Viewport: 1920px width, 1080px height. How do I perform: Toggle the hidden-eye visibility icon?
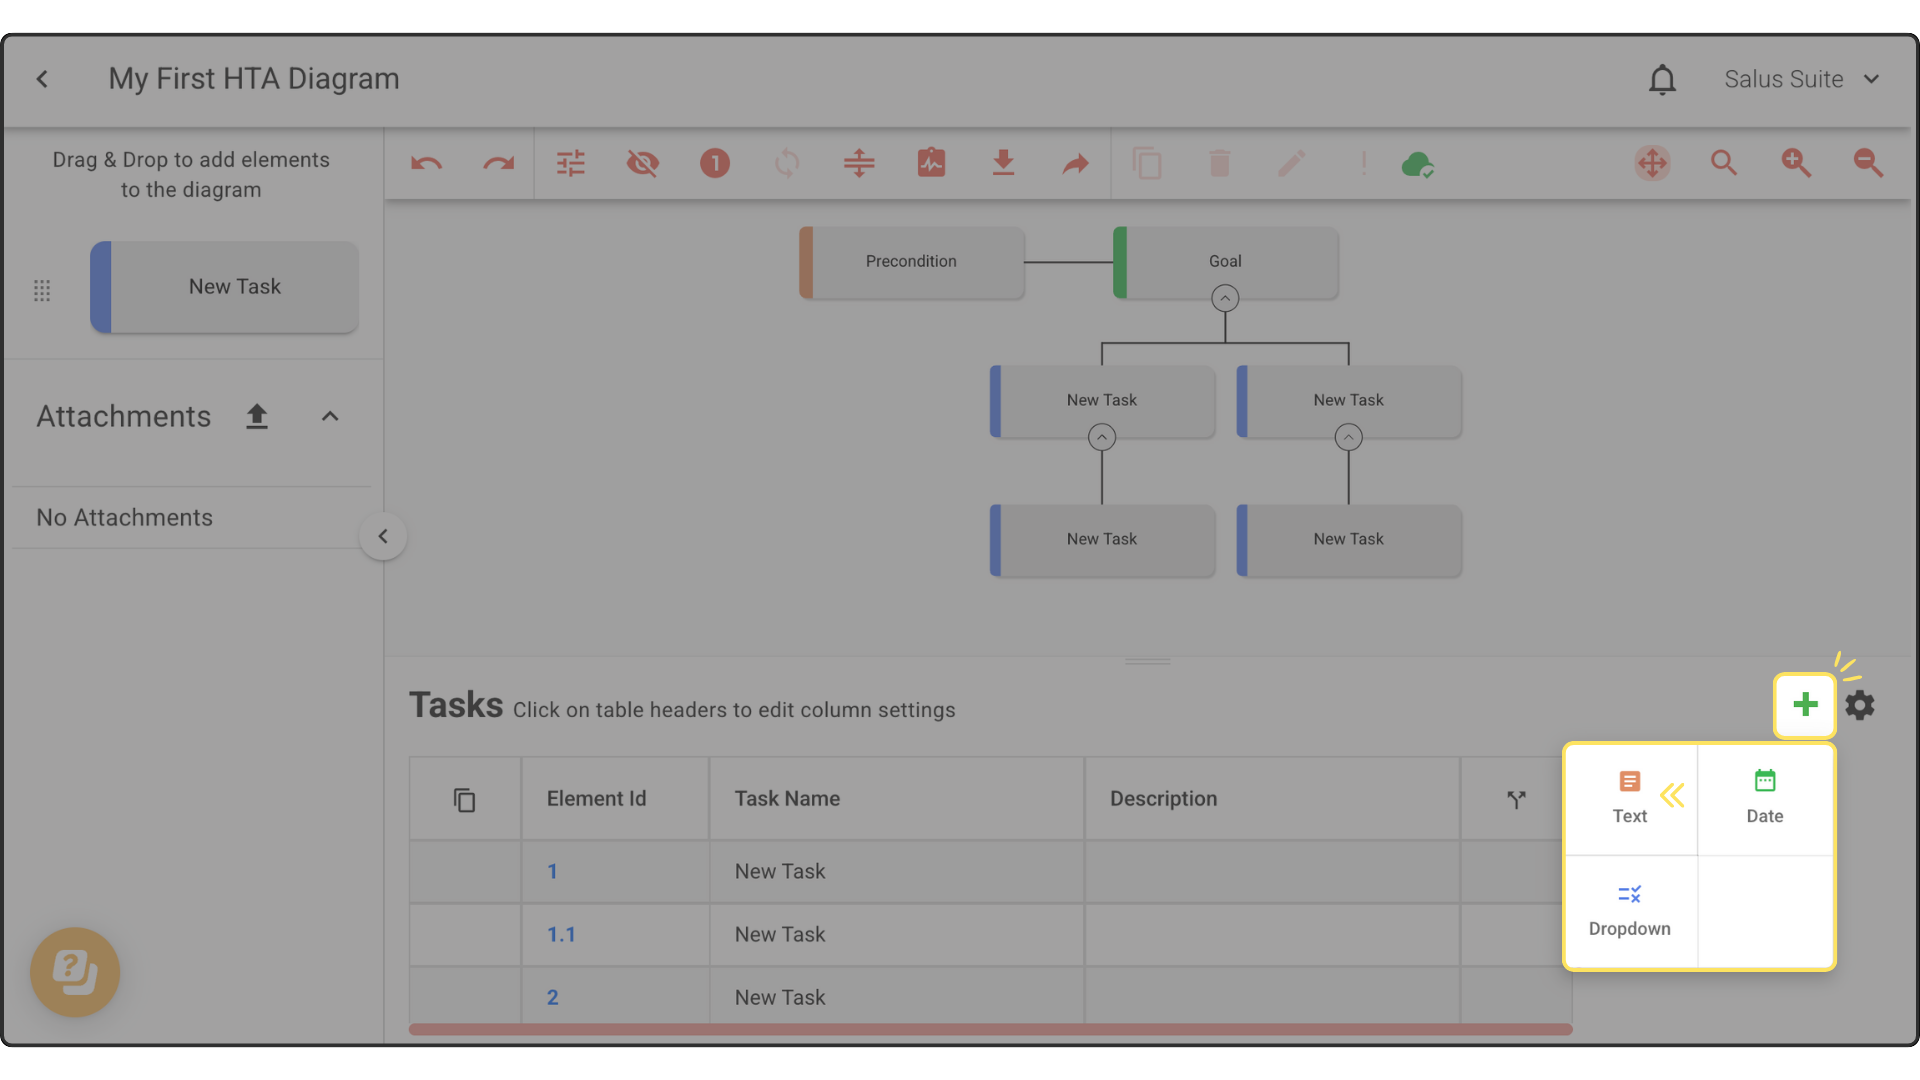point(643,163)
